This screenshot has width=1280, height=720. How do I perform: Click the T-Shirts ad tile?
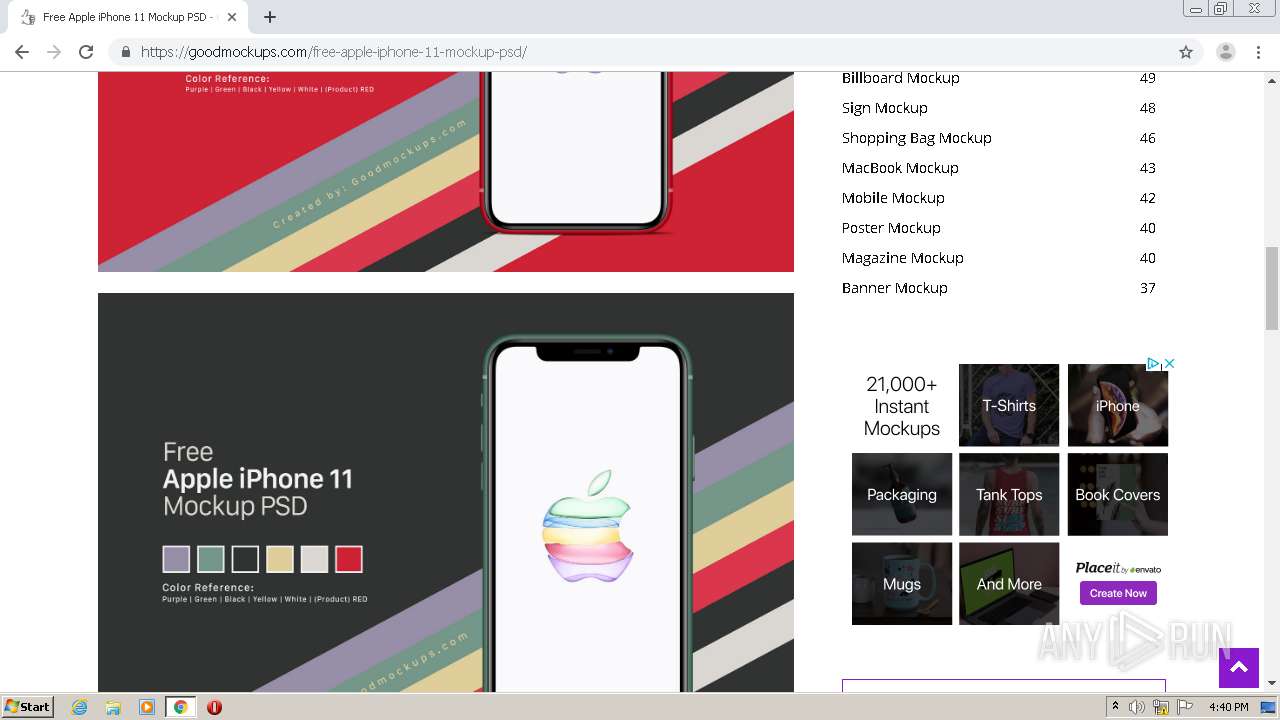pyautogui.click(x=1009, y=405)
